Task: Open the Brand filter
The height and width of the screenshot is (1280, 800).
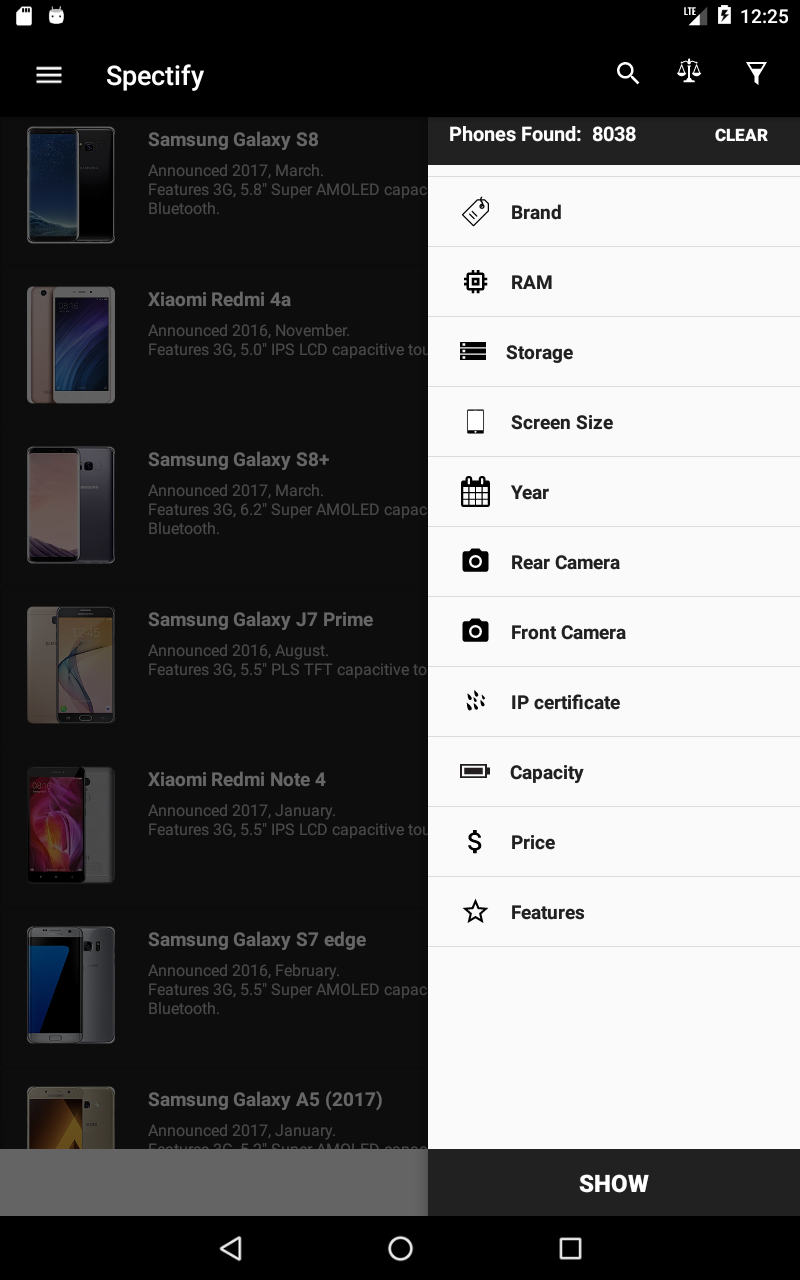Action: click(614, 212)
